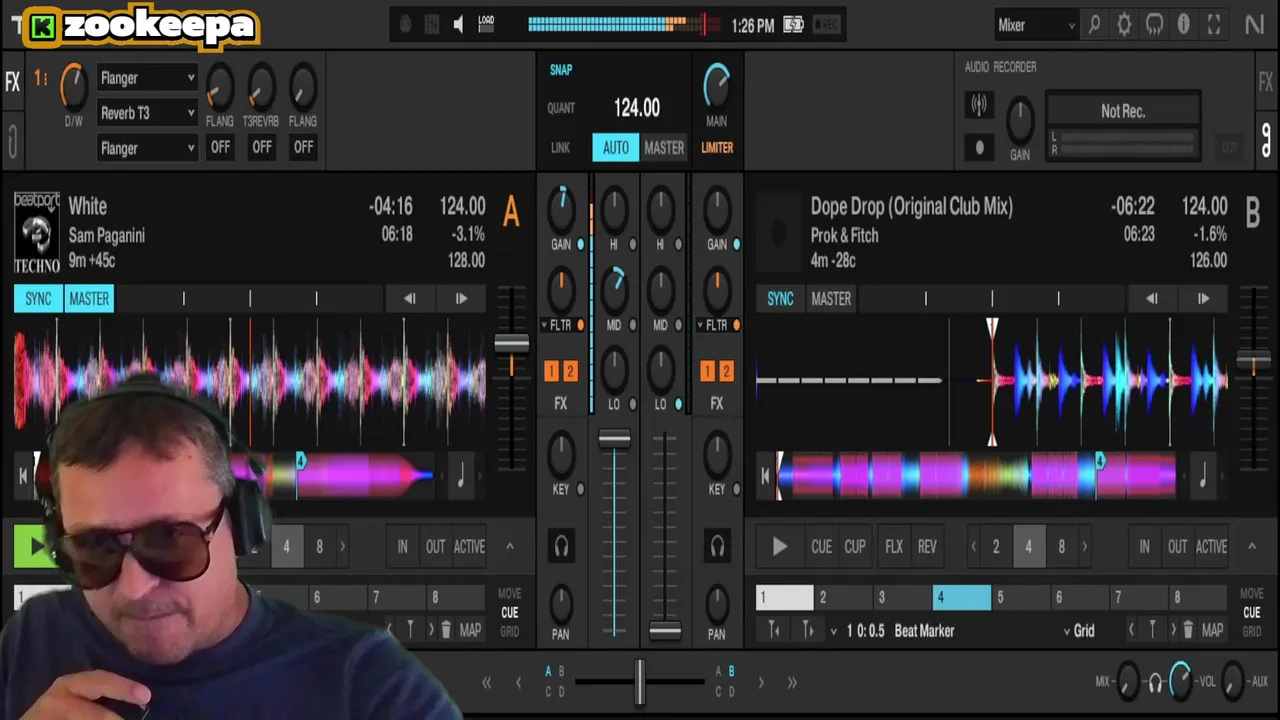Open Preferences via the gear icon
Screen dimensions: 1280x720
pos(1124,25)
